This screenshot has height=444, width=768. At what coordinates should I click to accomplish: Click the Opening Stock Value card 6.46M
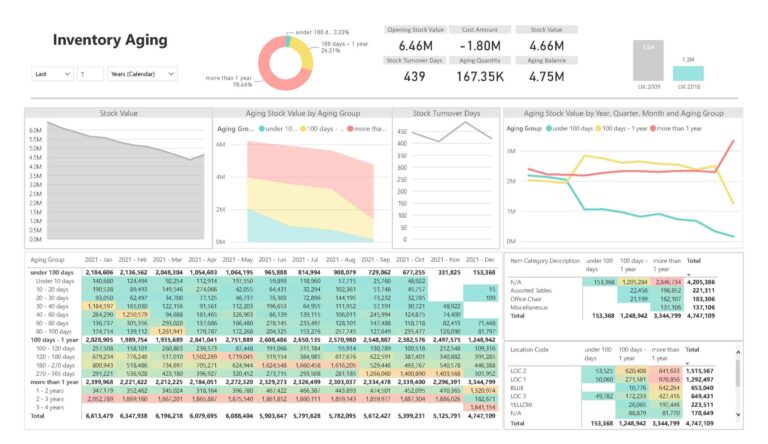(x=414, y=45)
